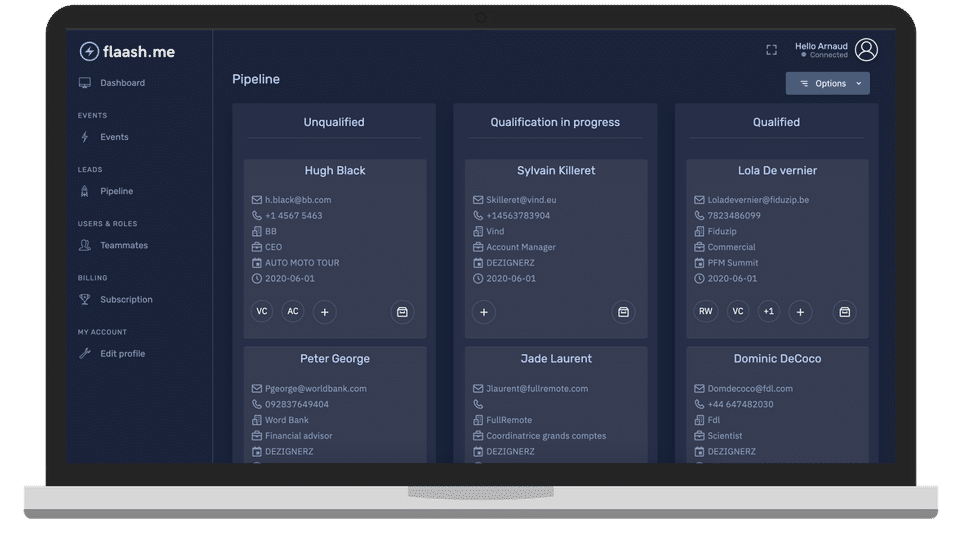This screenshot has height=539, width=960.
Task: Select the Dominic DeCoco card title
Action: tap(778, 358)
